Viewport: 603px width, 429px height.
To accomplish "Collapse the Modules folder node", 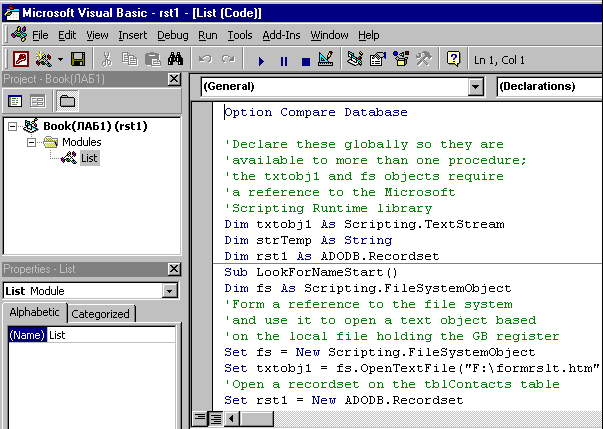I will coord(31,143).
